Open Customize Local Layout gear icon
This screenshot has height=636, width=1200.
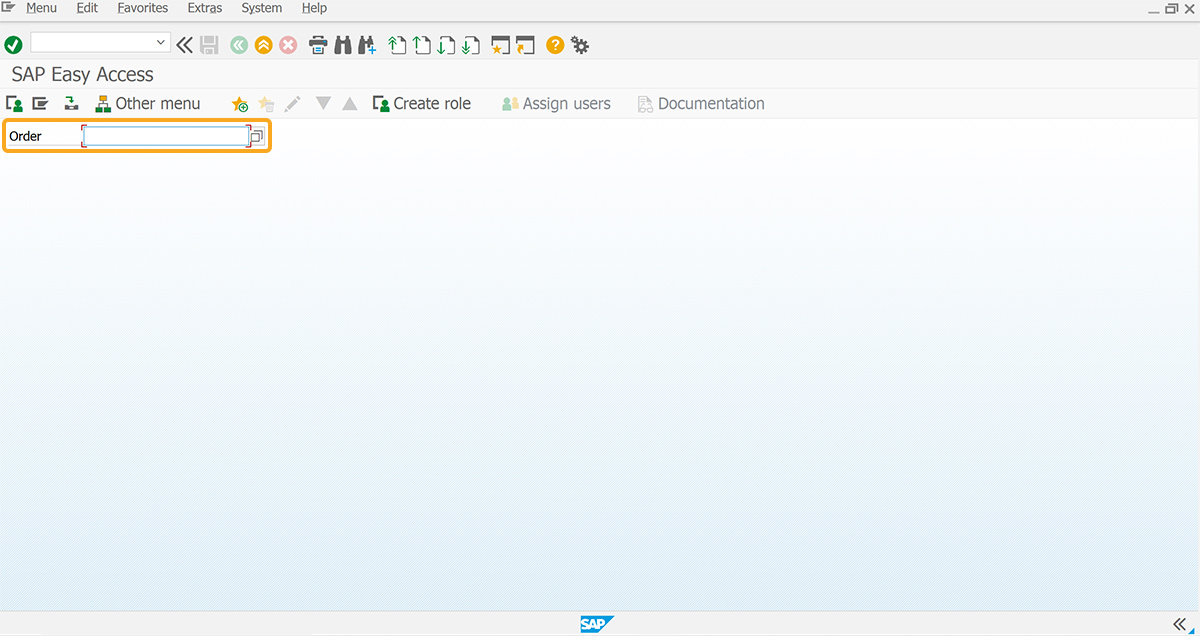point(580,45)
